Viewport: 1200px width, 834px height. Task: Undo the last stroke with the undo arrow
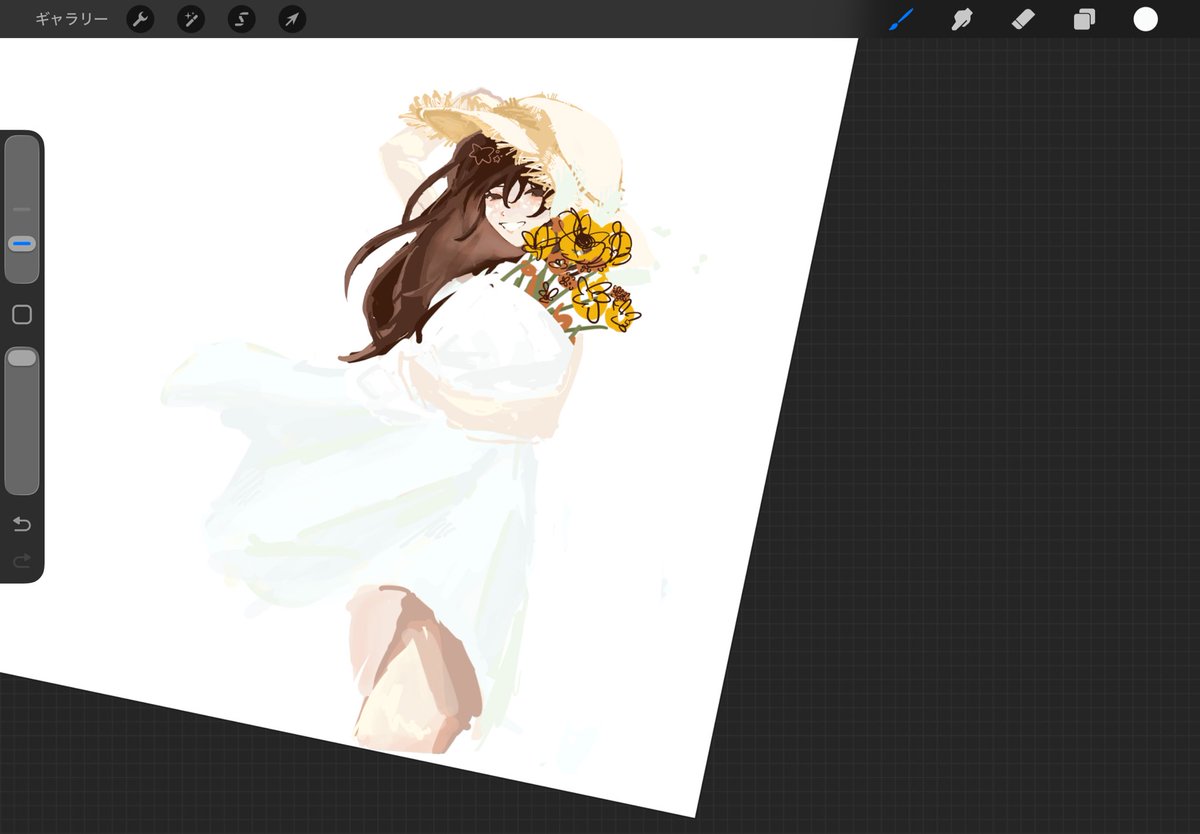(22, 525)
